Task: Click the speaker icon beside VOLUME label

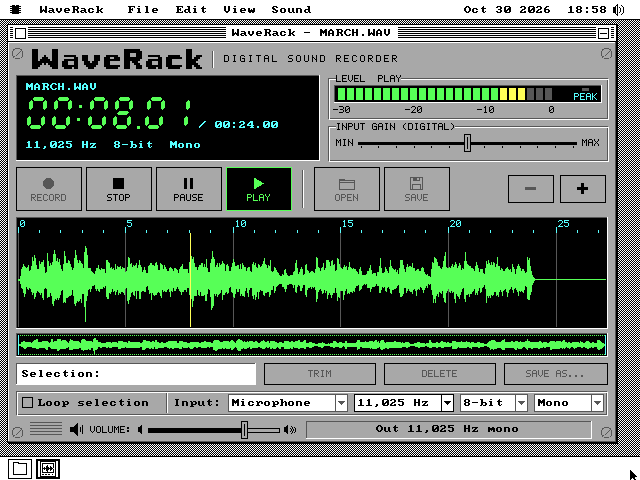Action: pyautogui.click(x=76, y=429)
